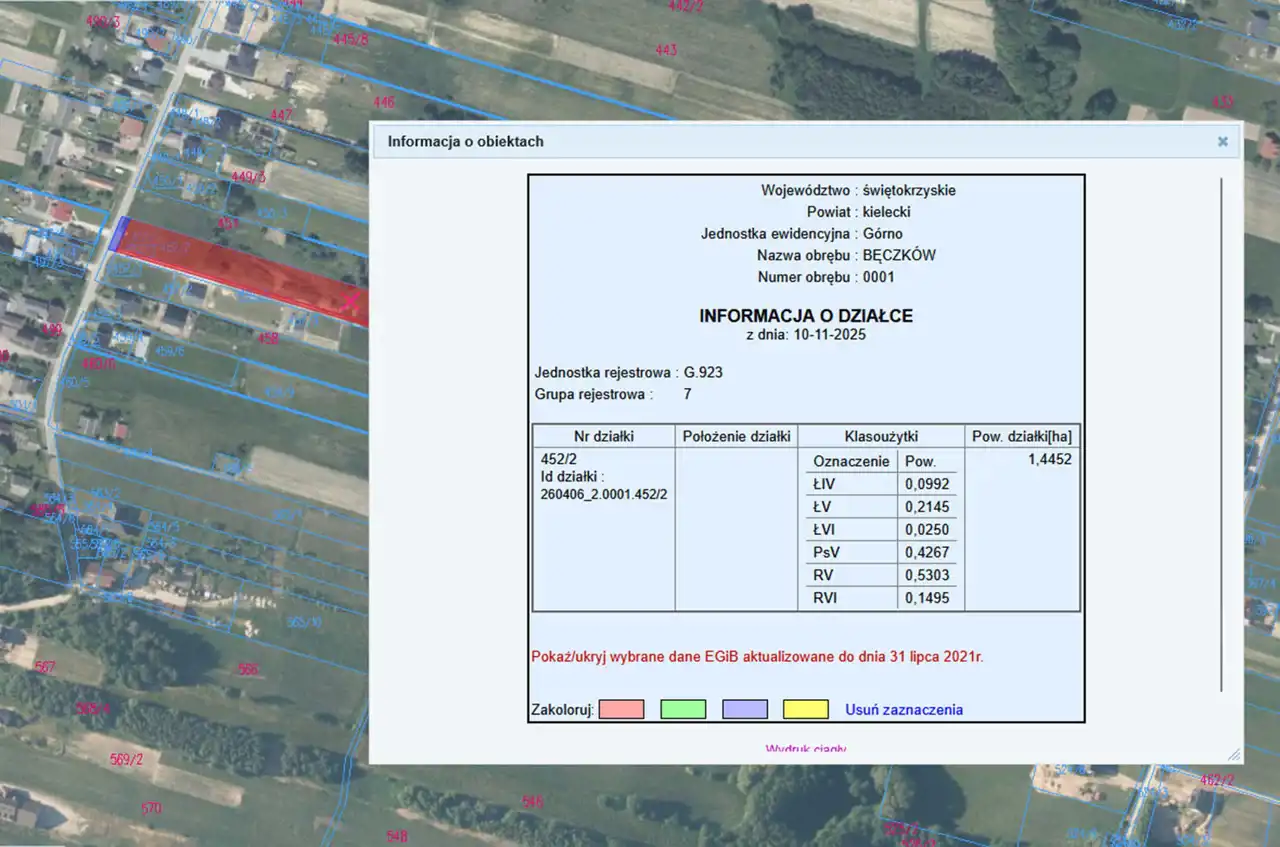Viewport: 1280px width, 847px height.
Task: Click parcel 569/2 label on the map
Action: [127, 759]
